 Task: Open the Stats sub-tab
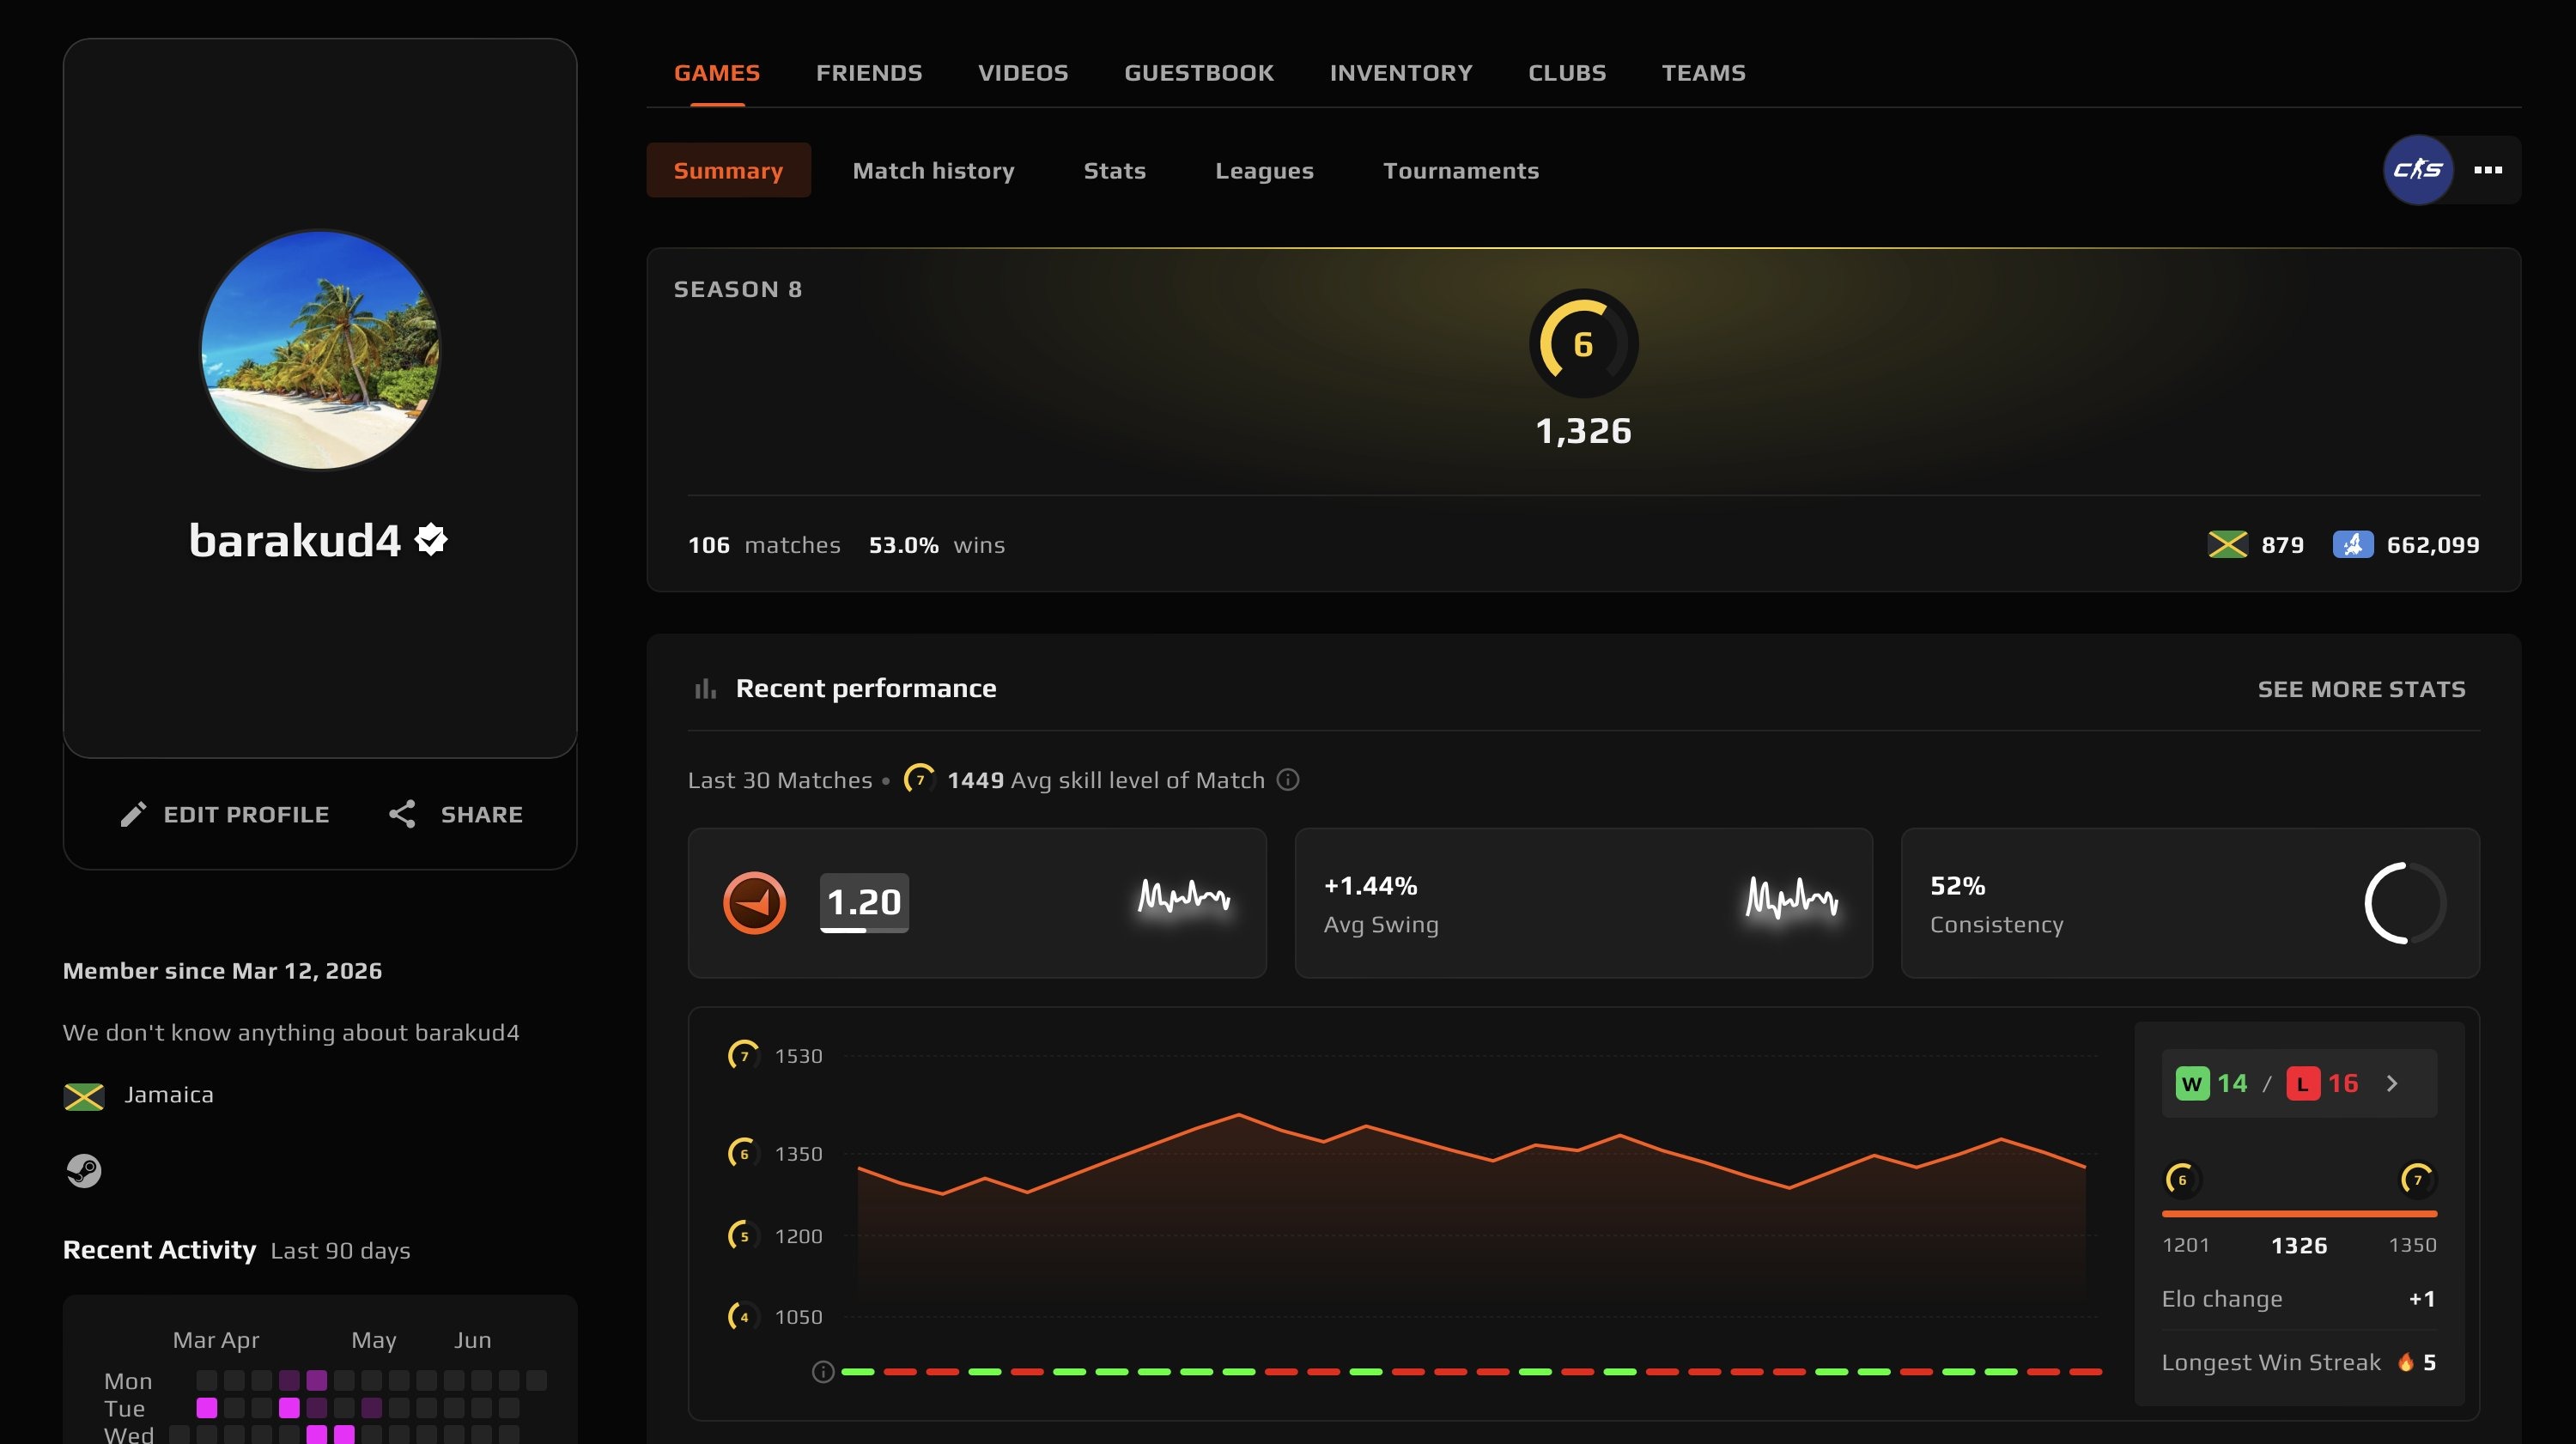1114,170
